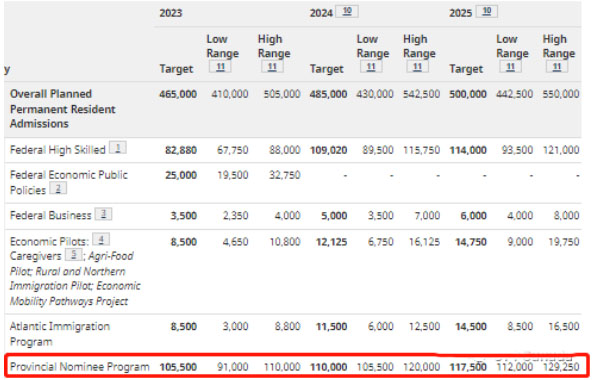This screenshot has height=380, width=592.
Task: Open footnote 11 under 2025 High Range
Action: pyautogui.click(x=557, y=67)
